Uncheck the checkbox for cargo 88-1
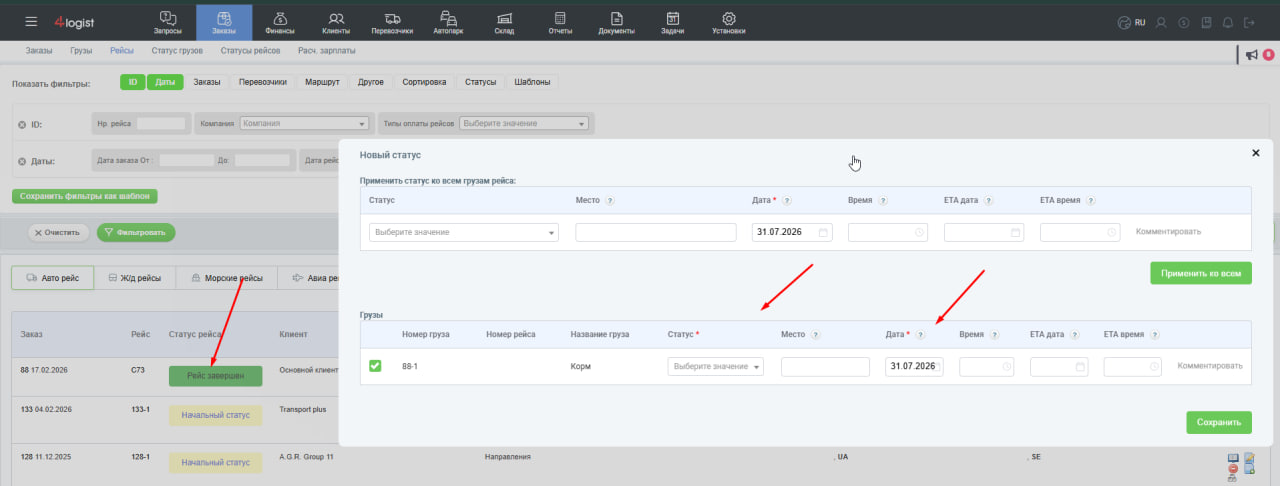1280x486 pixels. (x=375, y=366)
